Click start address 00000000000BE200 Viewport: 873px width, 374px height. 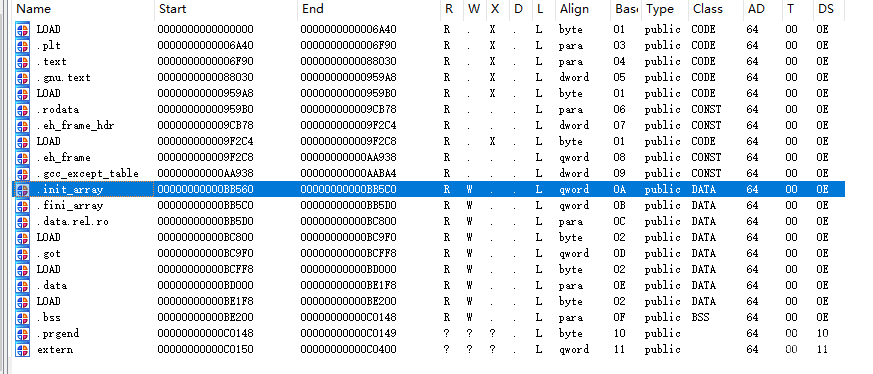coord(205,318)
